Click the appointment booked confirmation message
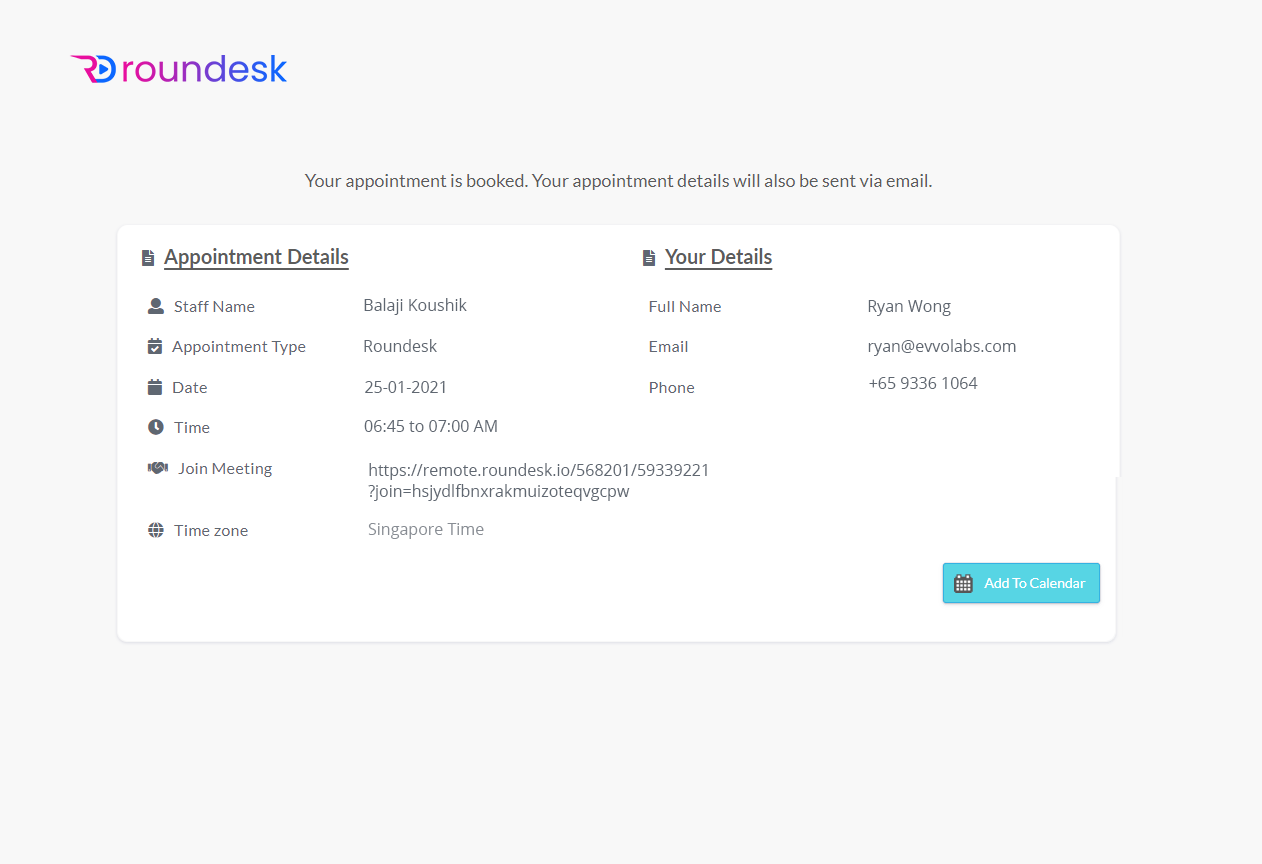The image size is (1262, 864). pyautogui.click(x=618, y=181)
